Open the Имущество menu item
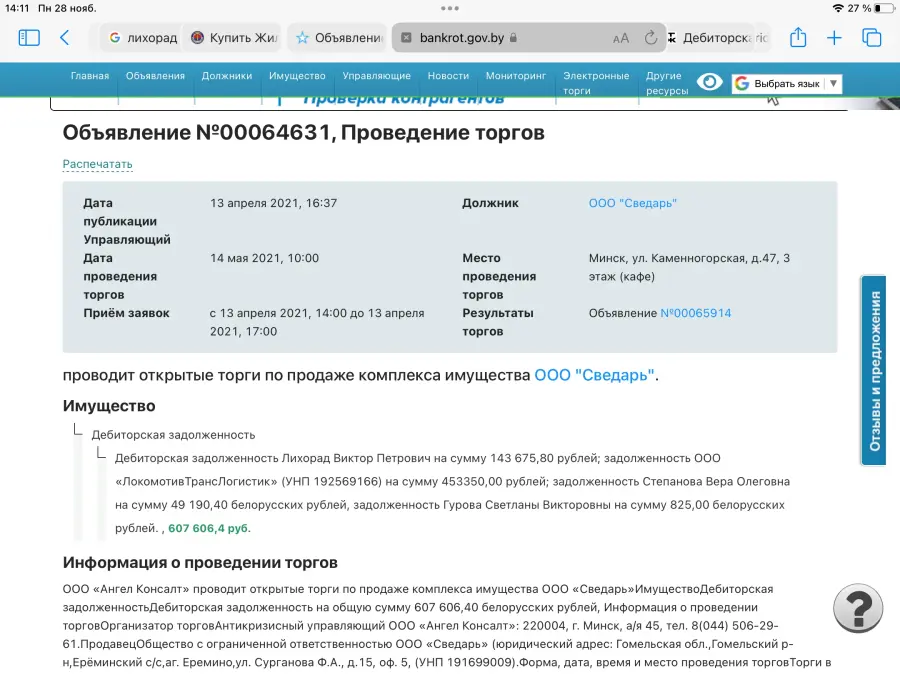 coord(297,76)
